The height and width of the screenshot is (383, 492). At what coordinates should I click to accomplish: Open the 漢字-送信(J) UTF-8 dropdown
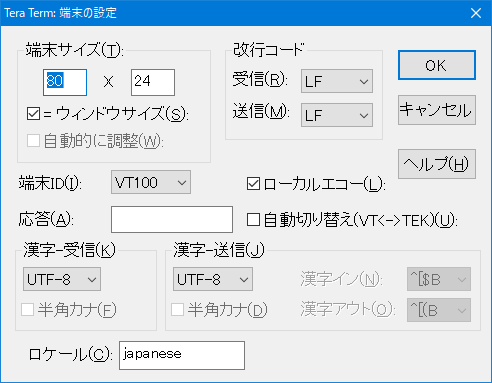(213, 279)
